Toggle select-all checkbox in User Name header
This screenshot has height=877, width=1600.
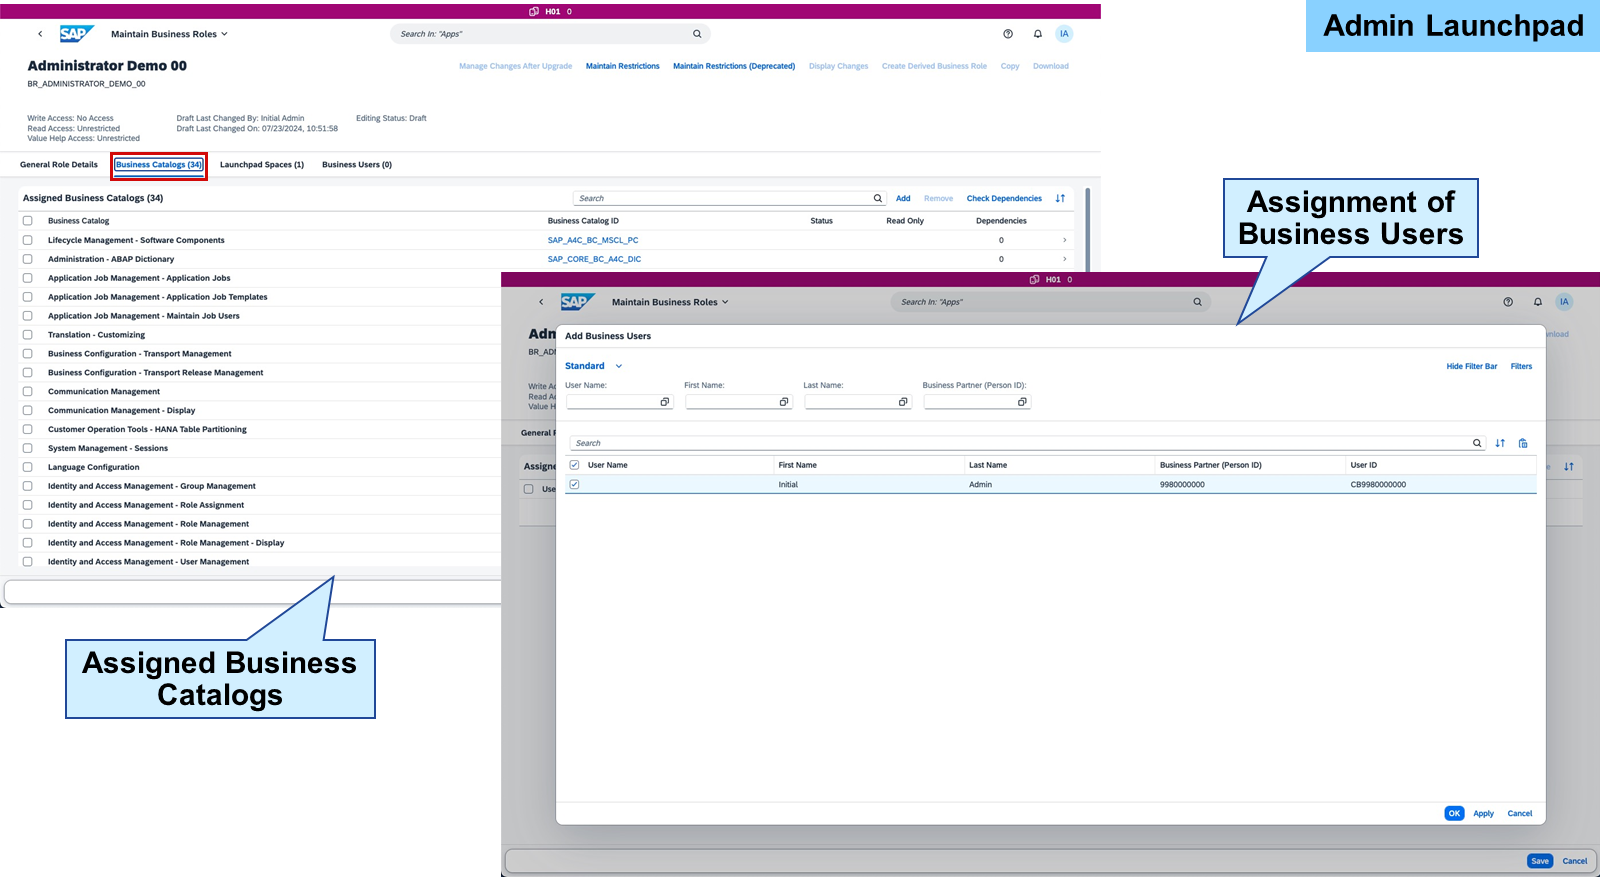pyautogui.click(x=574, y=465)
